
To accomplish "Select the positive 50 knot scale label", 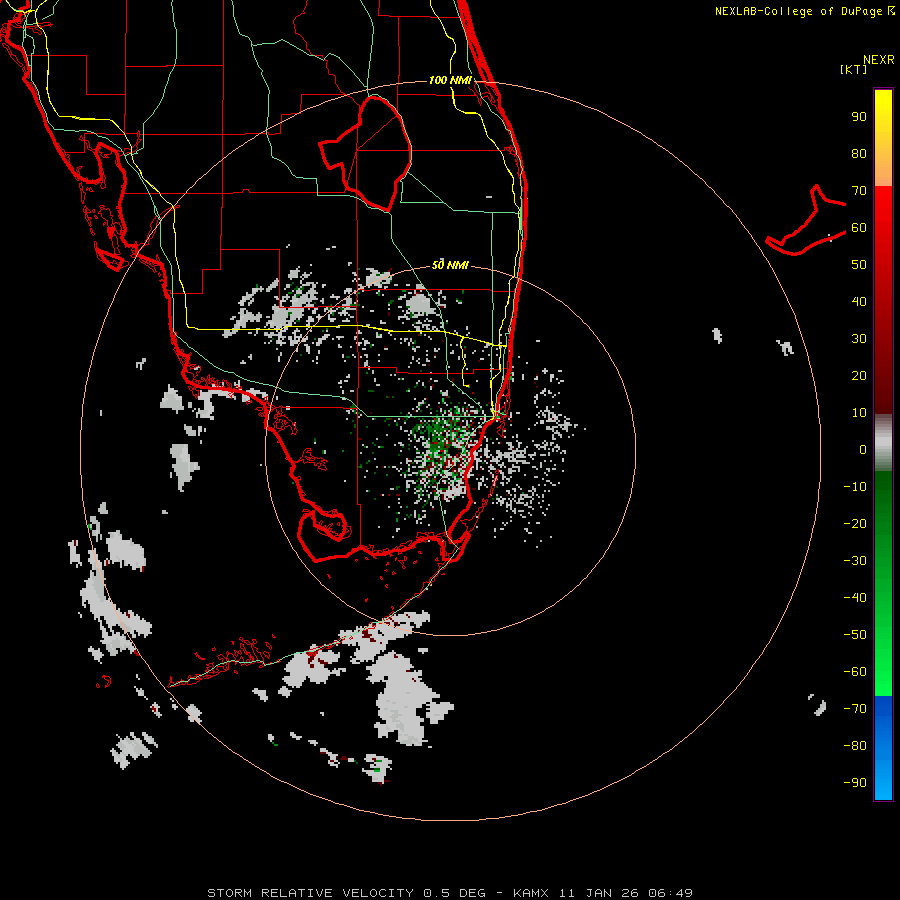I will [859, 265].
